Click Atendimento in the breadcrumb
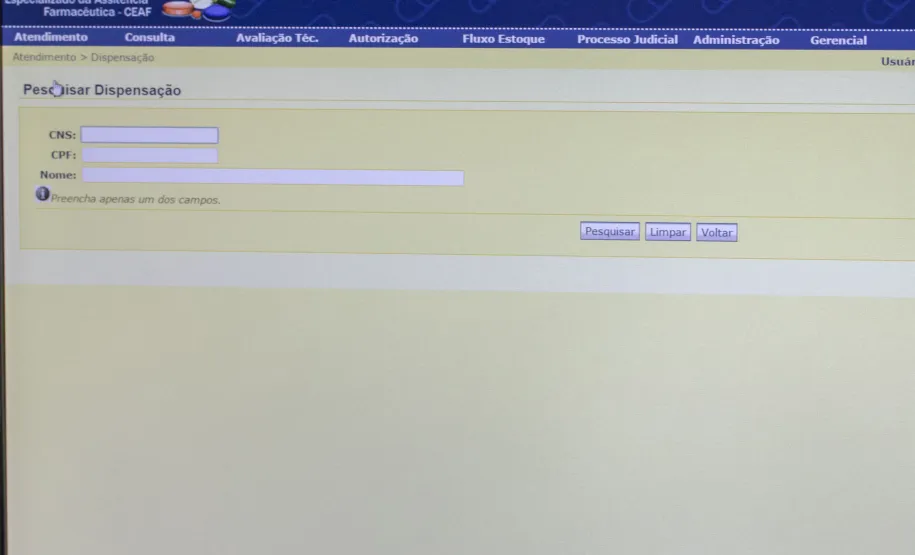The image size is (915, 555). coord(44,57)
